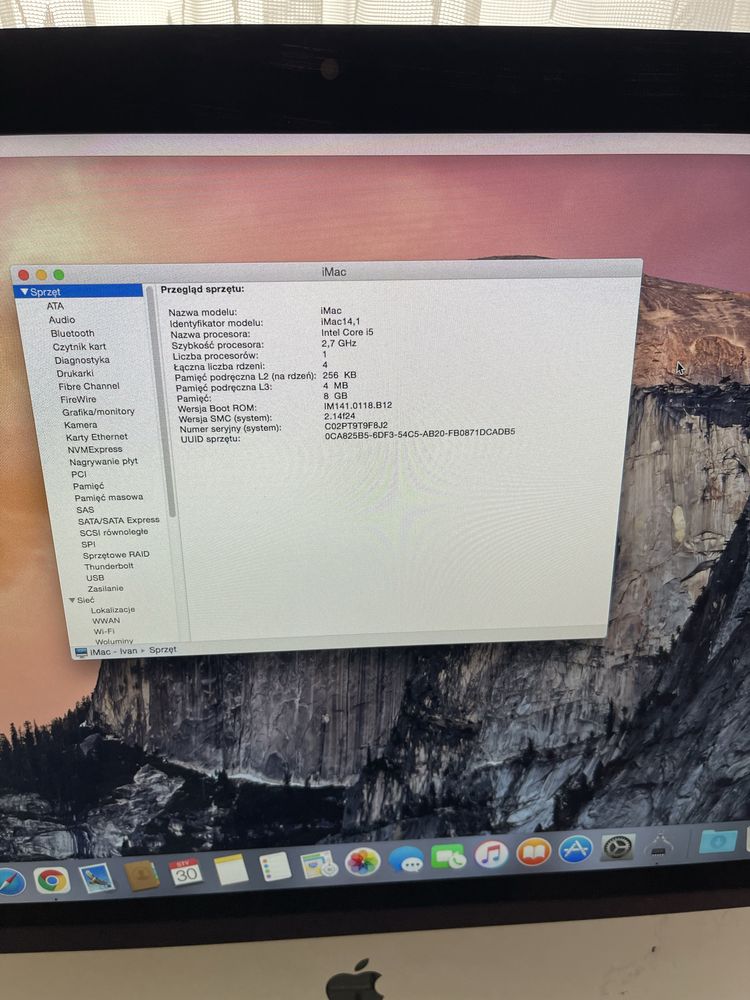Select Sprzęt category in sidebar
This screenshot has width=750, height=1000.
point(78,291)
